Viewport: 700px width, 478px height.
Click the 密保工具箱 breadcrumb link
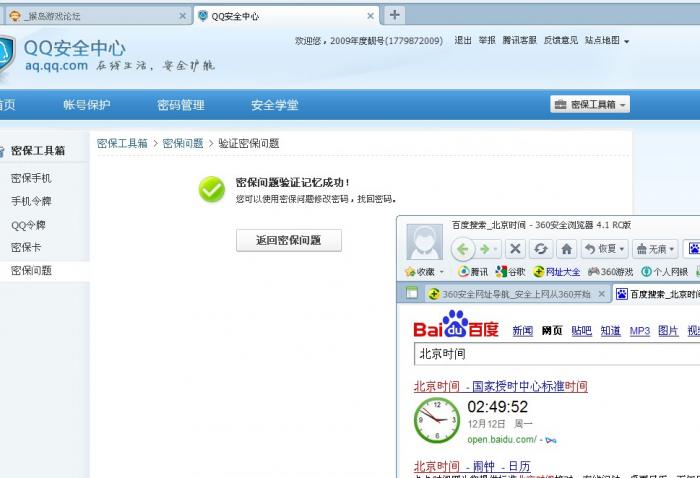click(x=122, y=143)
